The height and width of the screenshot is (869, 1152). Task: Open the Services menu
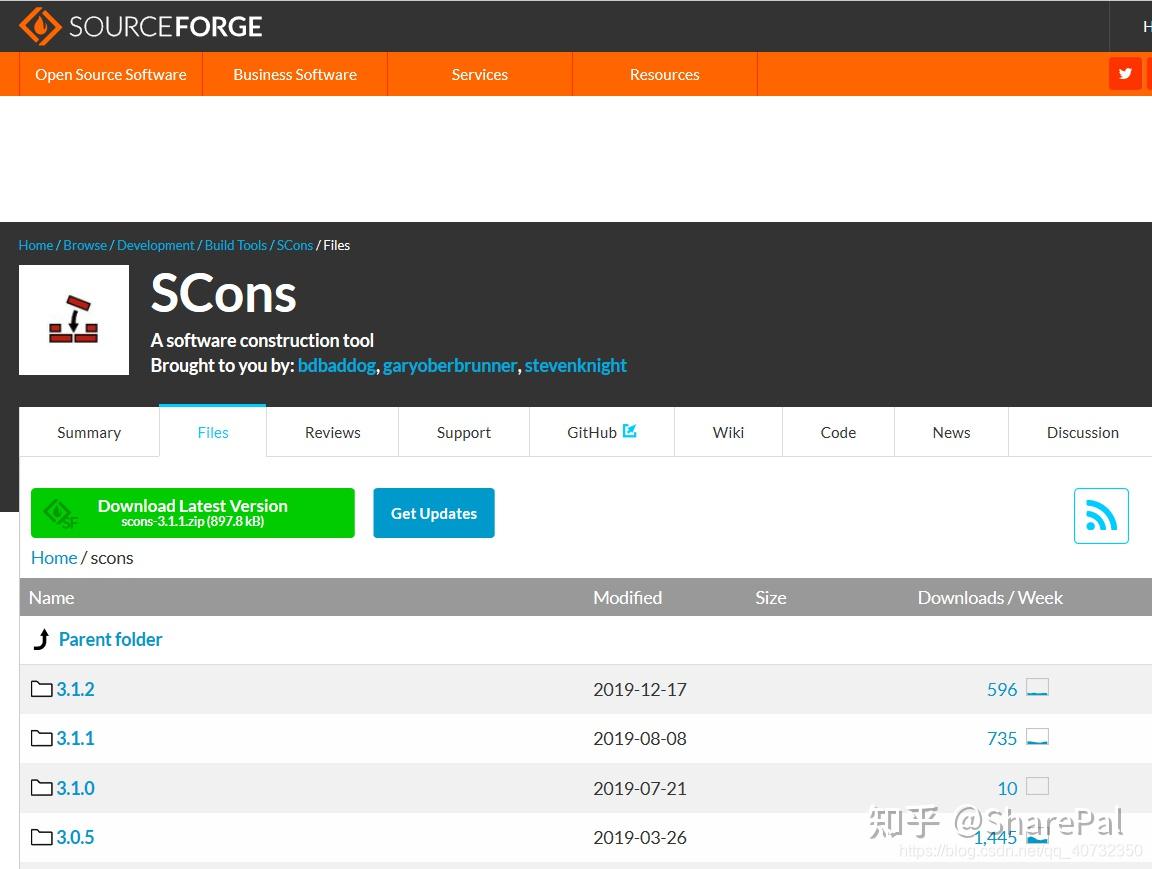coord(479,73)
